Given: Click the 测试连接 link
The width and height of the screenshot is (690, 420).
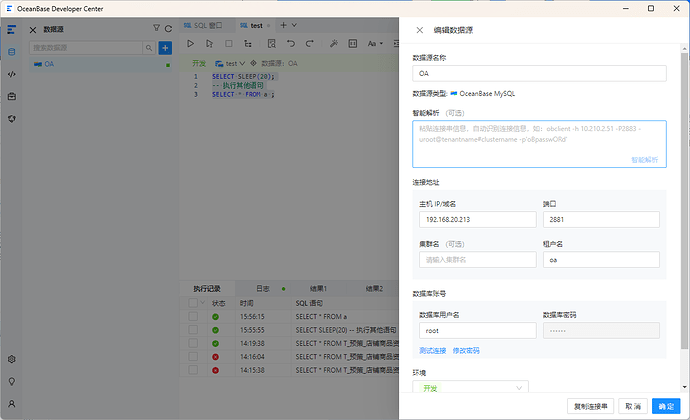Looking at the screenshot, I should 433,350.
